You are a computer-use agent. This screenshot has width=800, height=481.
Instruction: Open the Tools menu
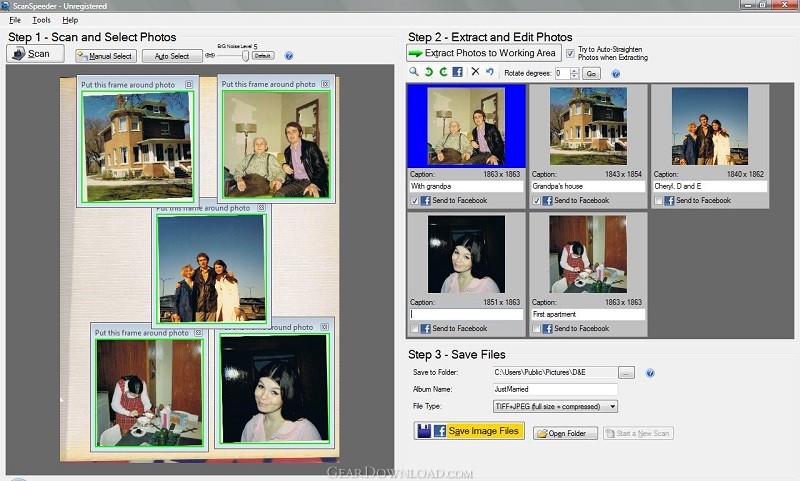coord(41,20)
